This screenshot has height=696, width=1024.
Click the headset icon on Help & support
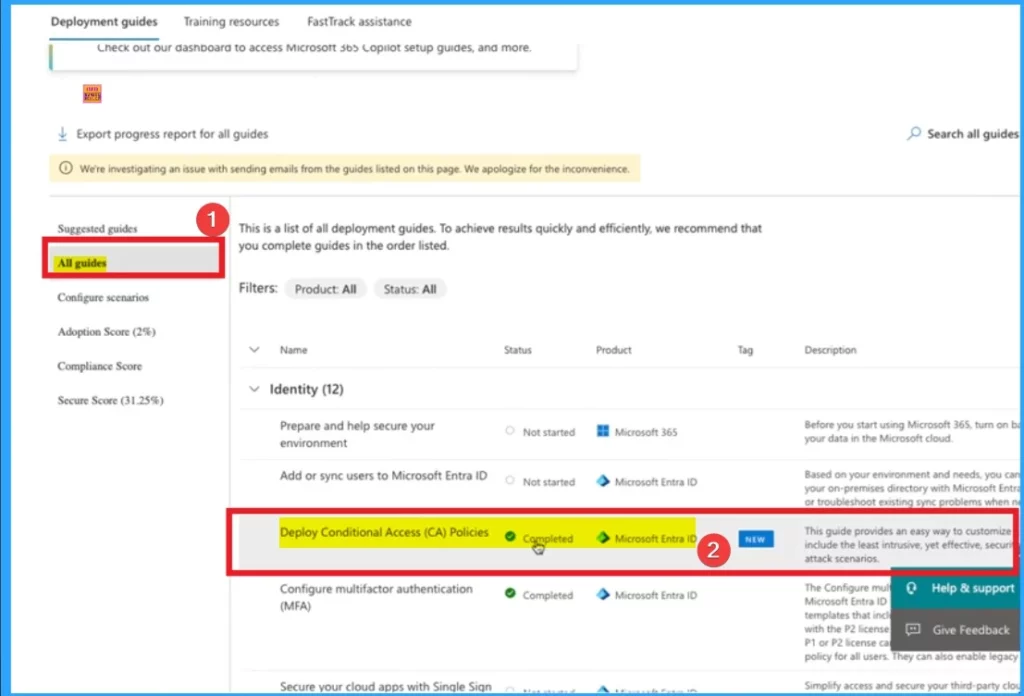pos(912,588)
